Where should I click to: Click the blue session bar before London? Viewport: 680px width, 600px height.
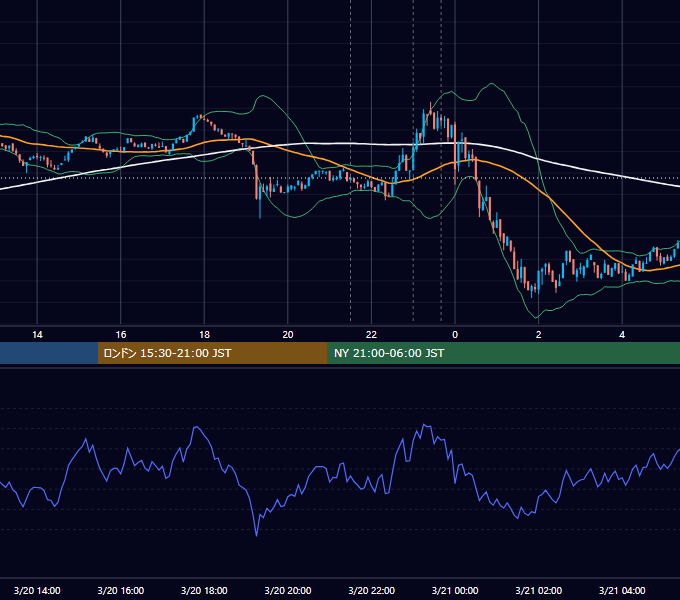point(49,353)
